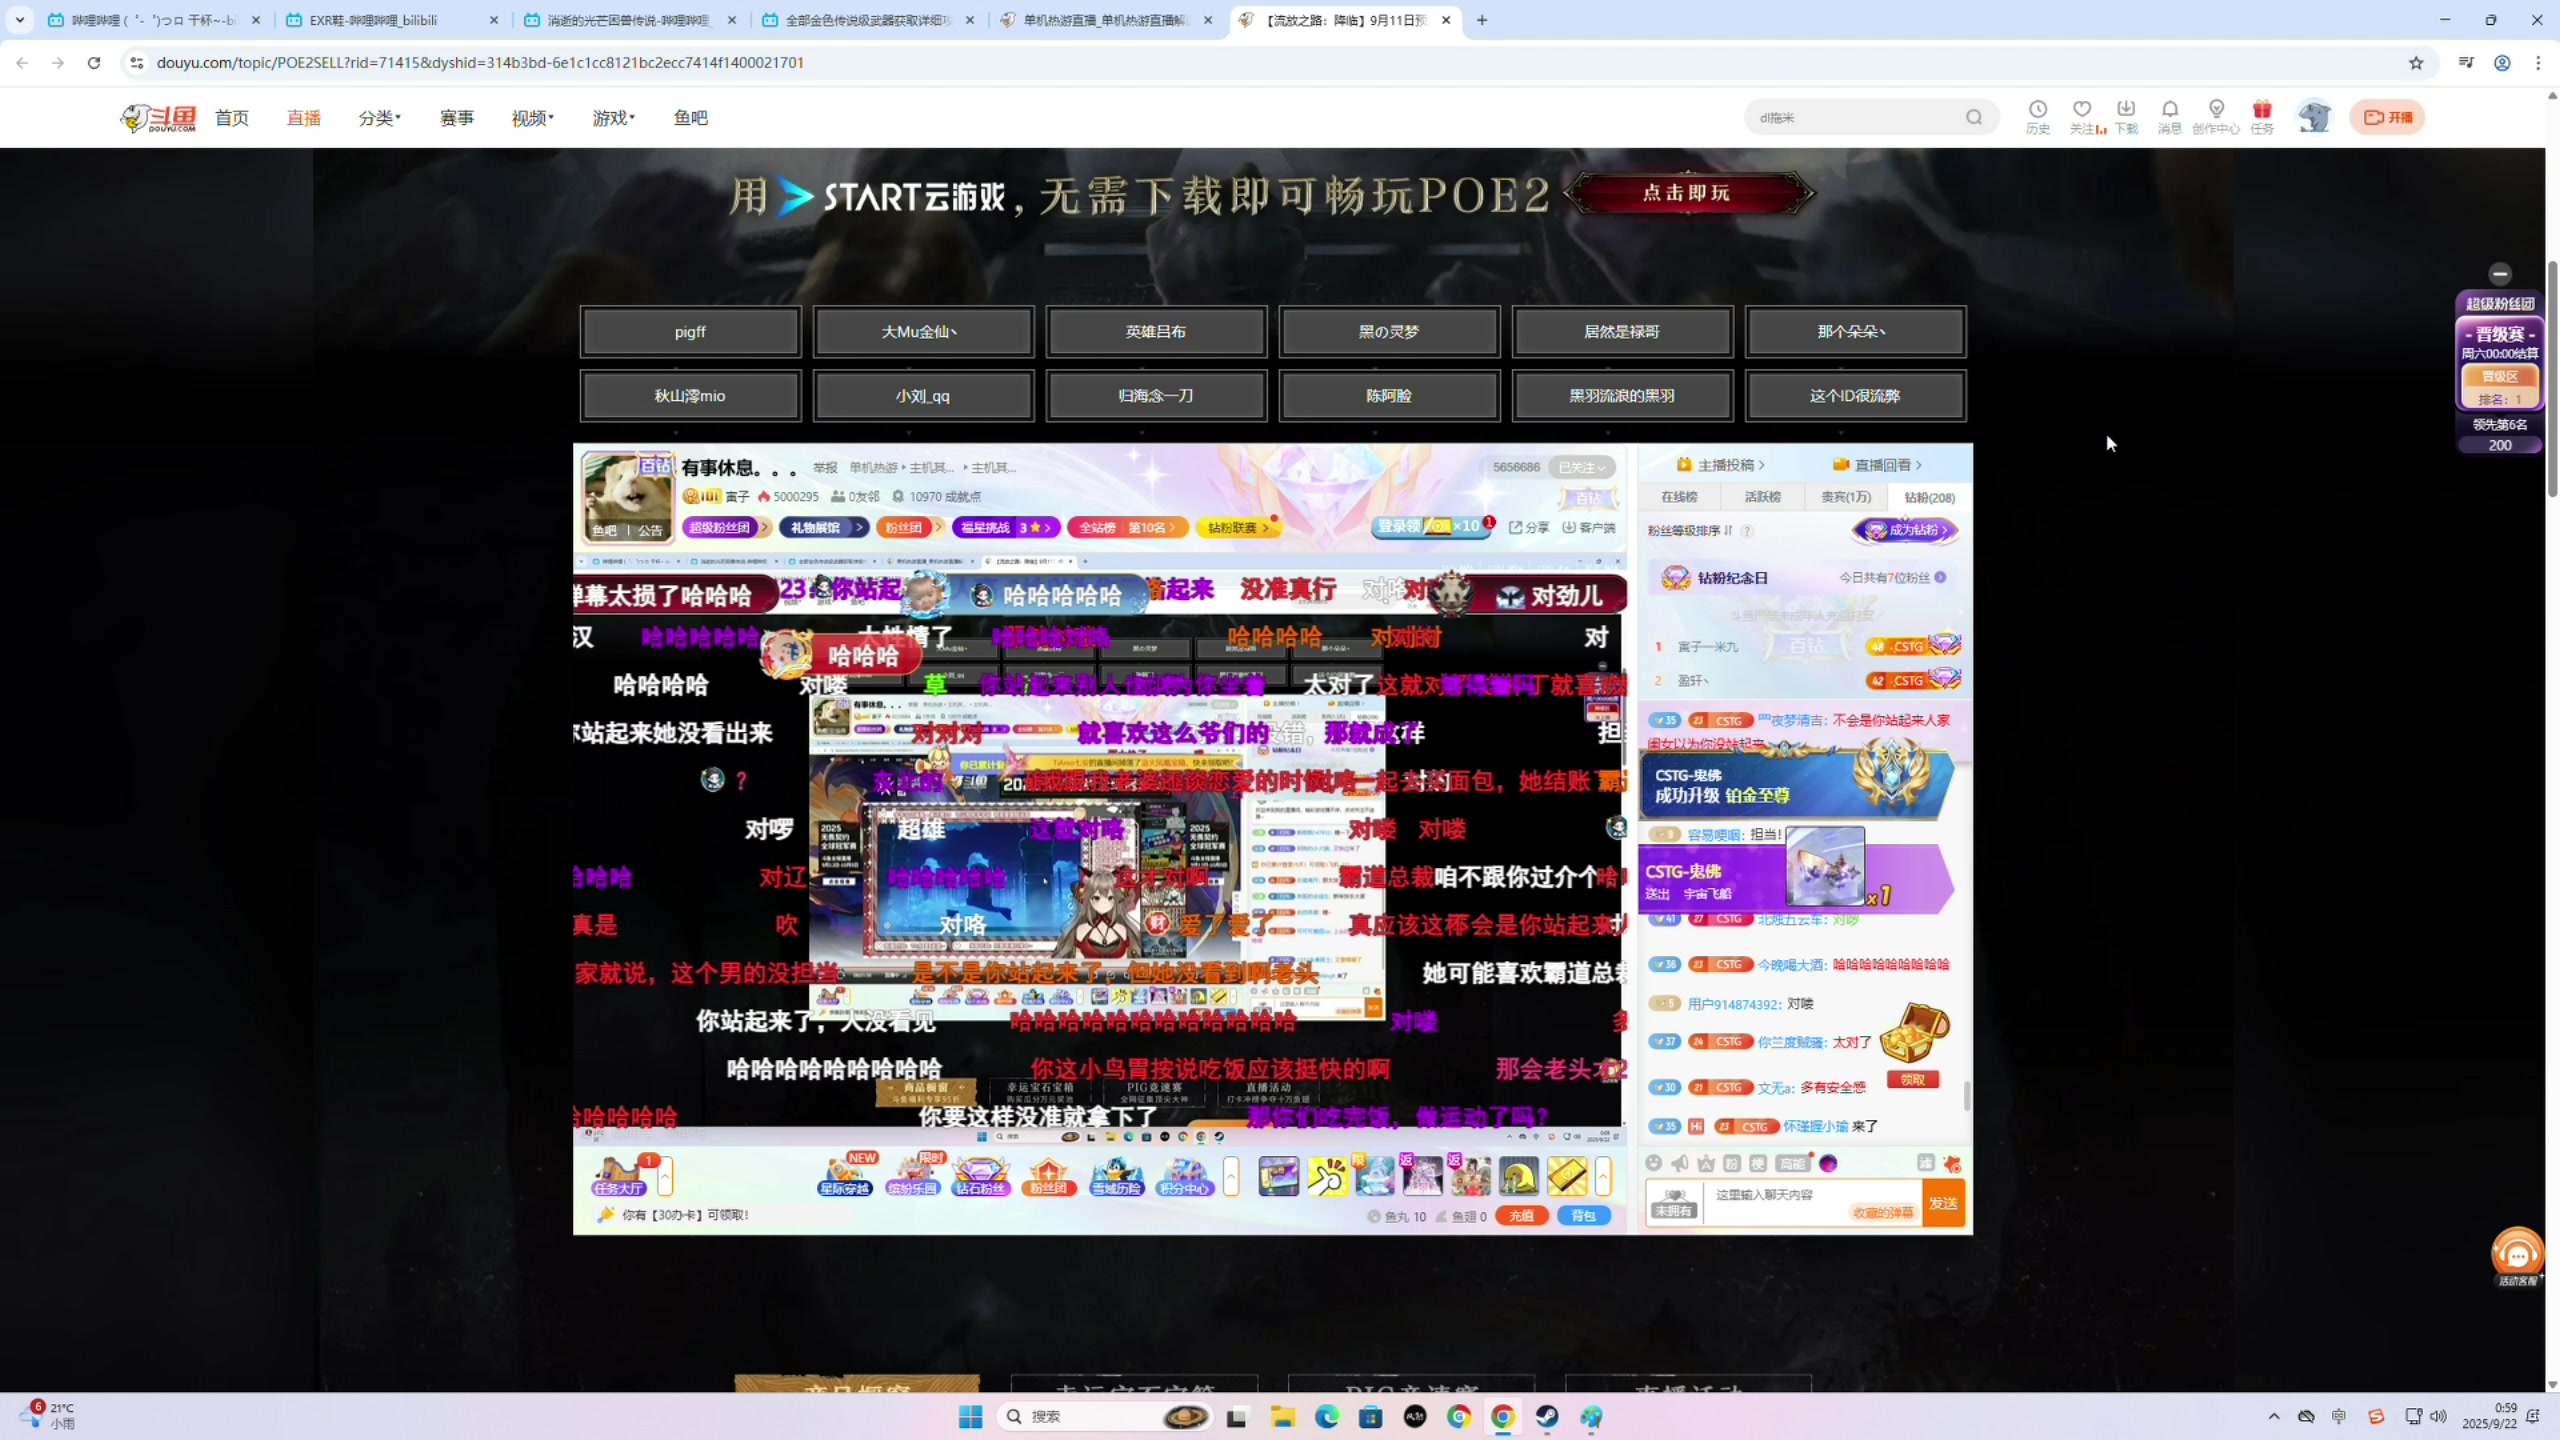
Task: Click the treasure chest icon in chat
Action: (x=1914, y=1034)
